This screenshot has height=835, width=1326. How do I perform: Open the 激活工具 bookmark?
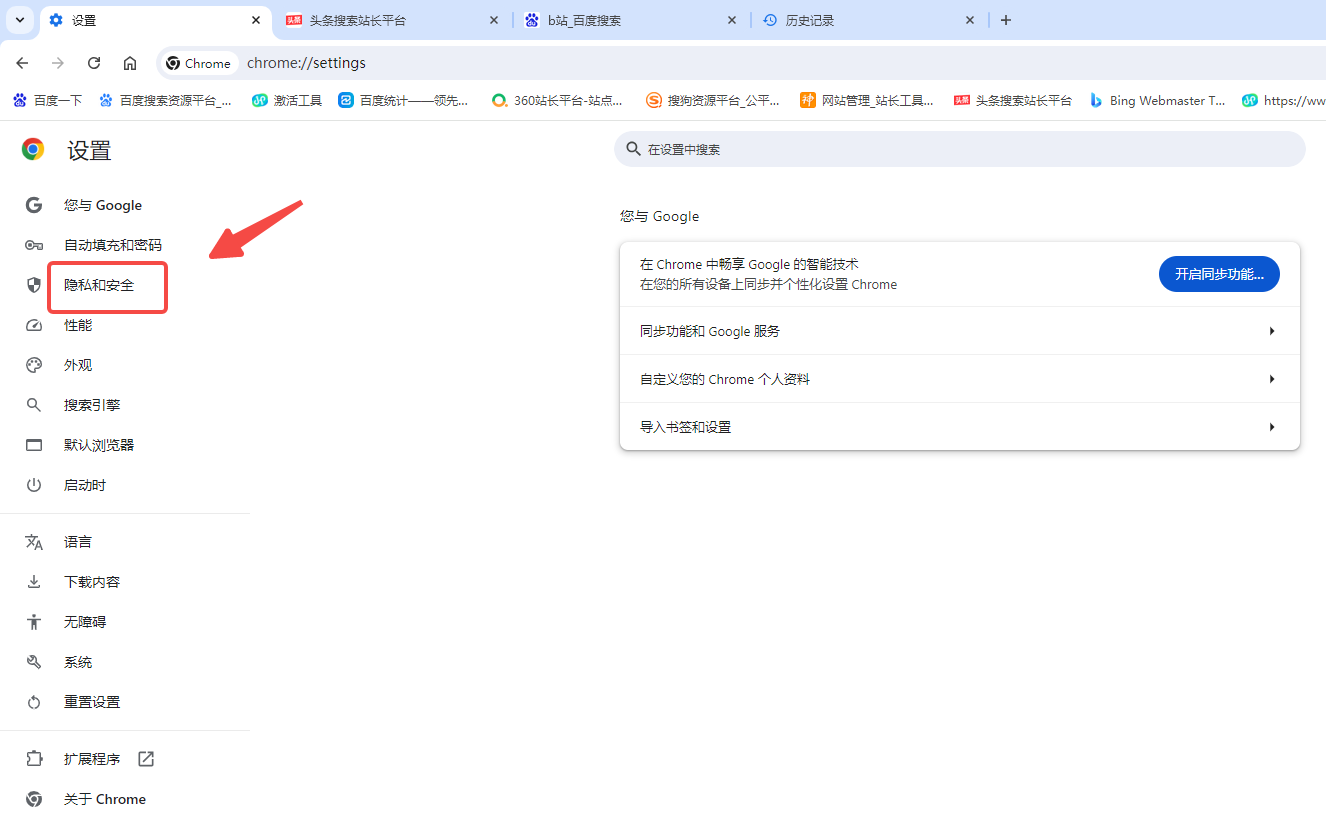(x=287, y=100)
